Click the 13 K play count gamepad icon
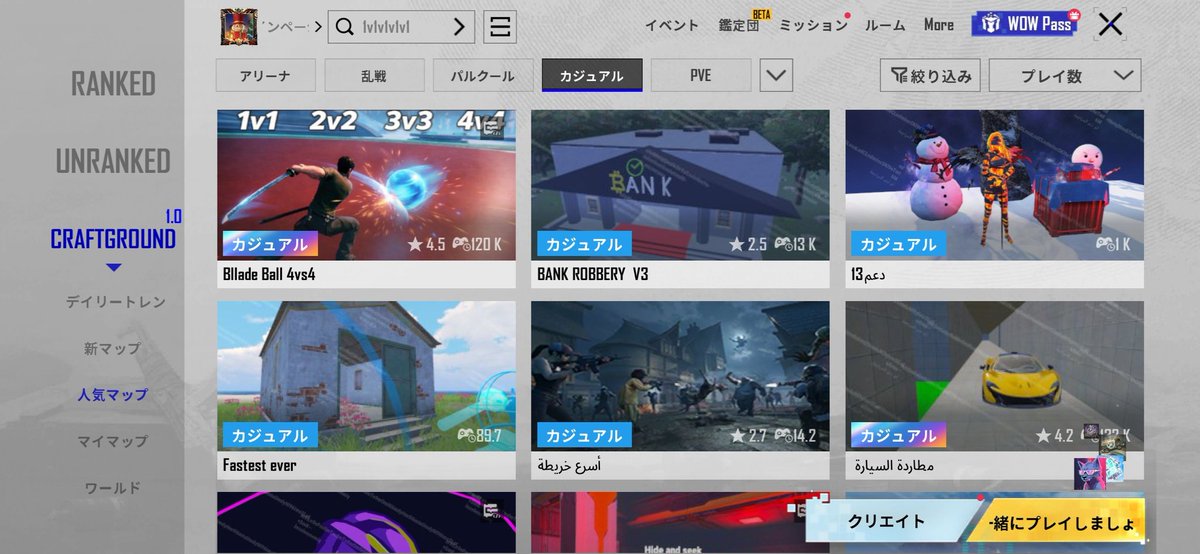1200x554 pixels. (x=783, y=244)
